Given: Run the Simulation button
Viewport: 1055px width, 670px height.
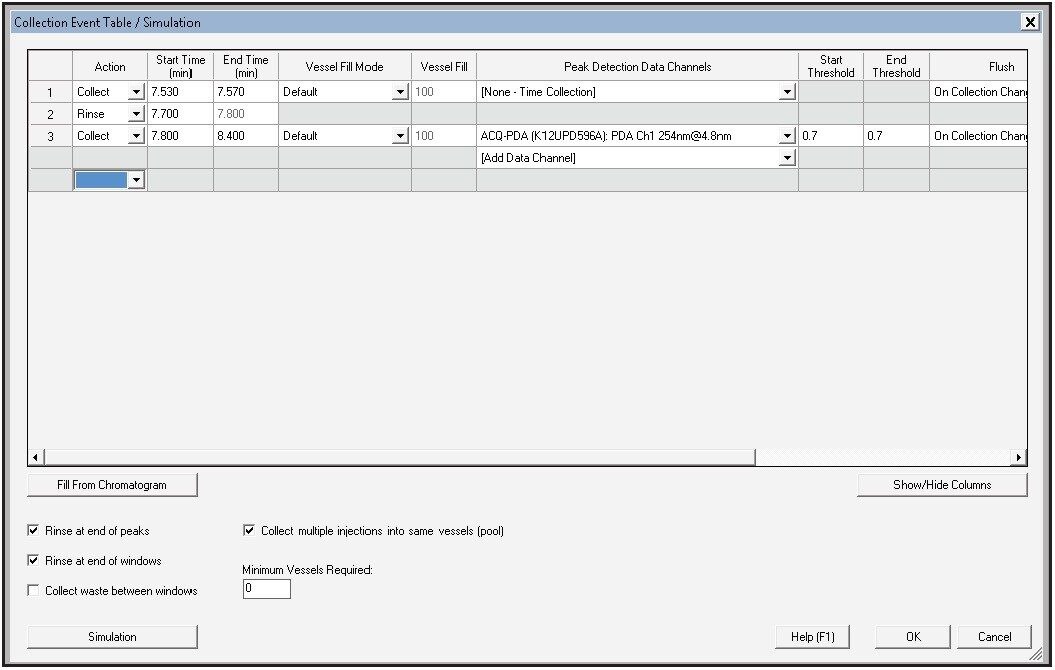Looking at the screenshot, I should [112, 637].
